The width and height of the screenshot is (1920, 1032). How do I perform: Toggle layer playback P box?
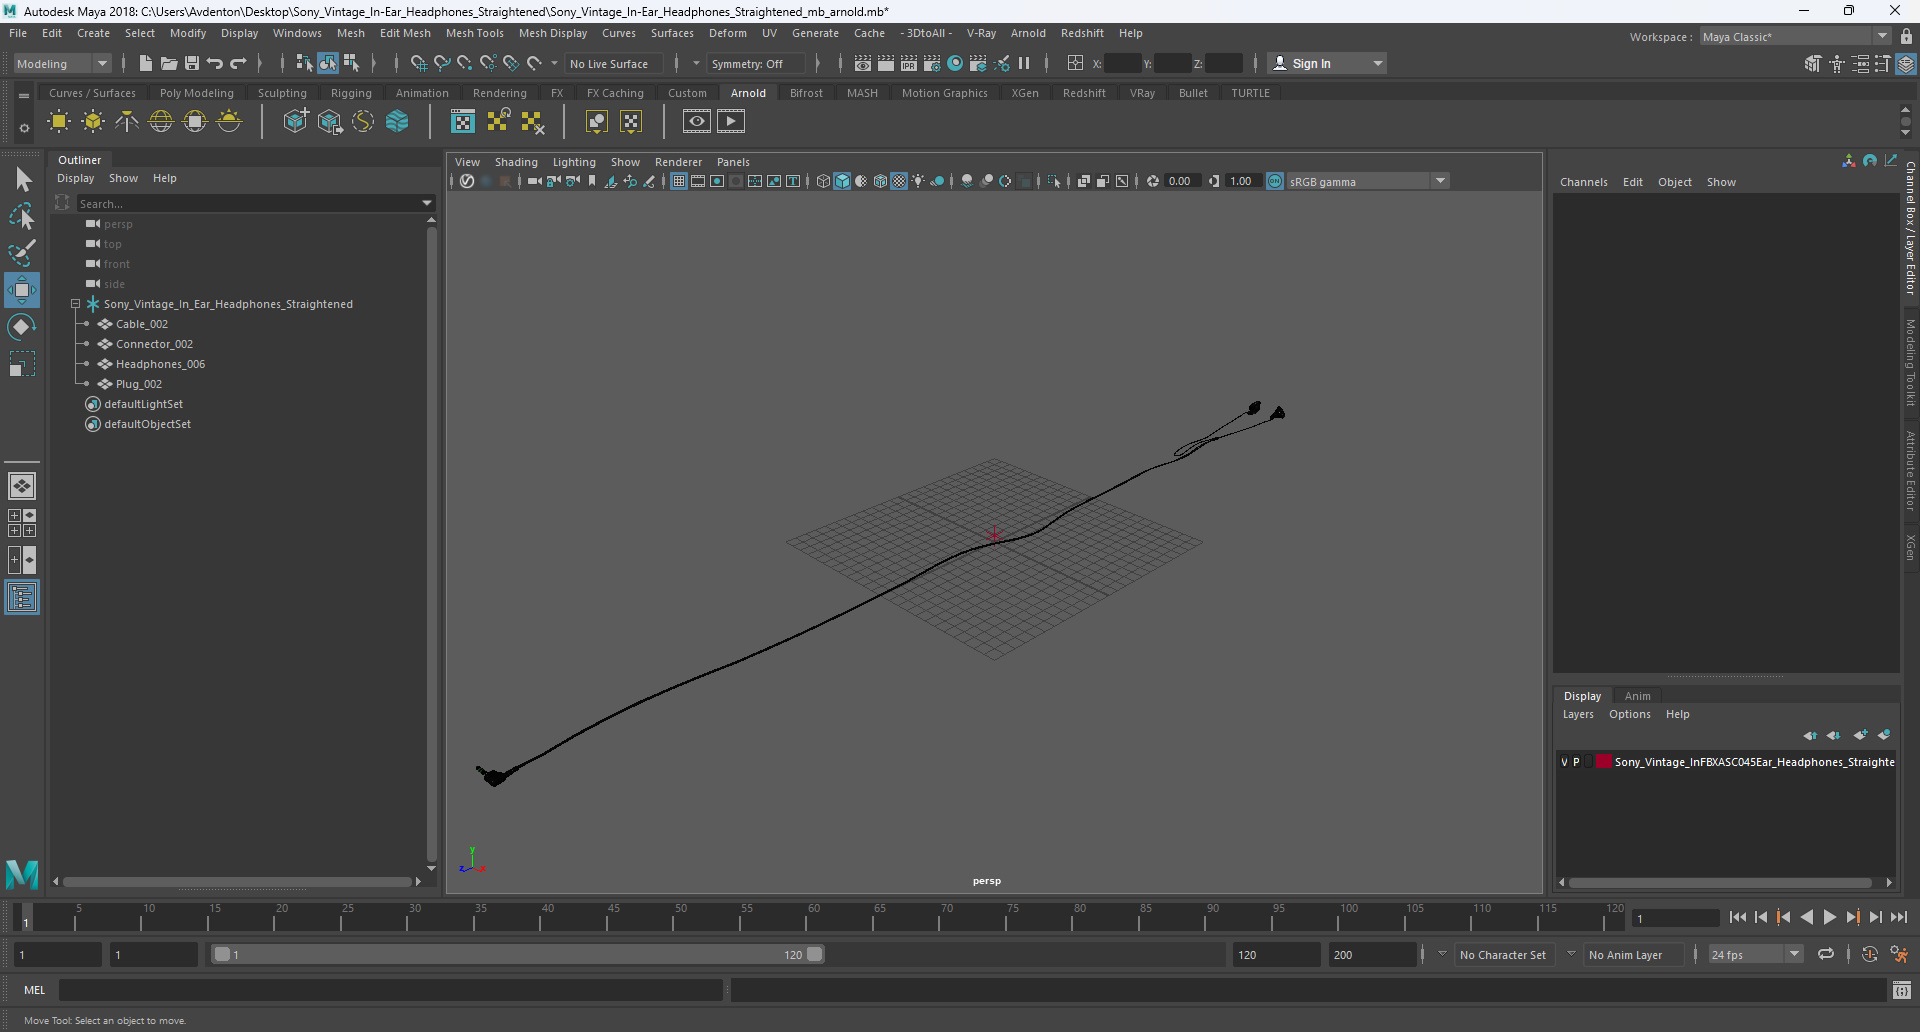[1576, 762]
